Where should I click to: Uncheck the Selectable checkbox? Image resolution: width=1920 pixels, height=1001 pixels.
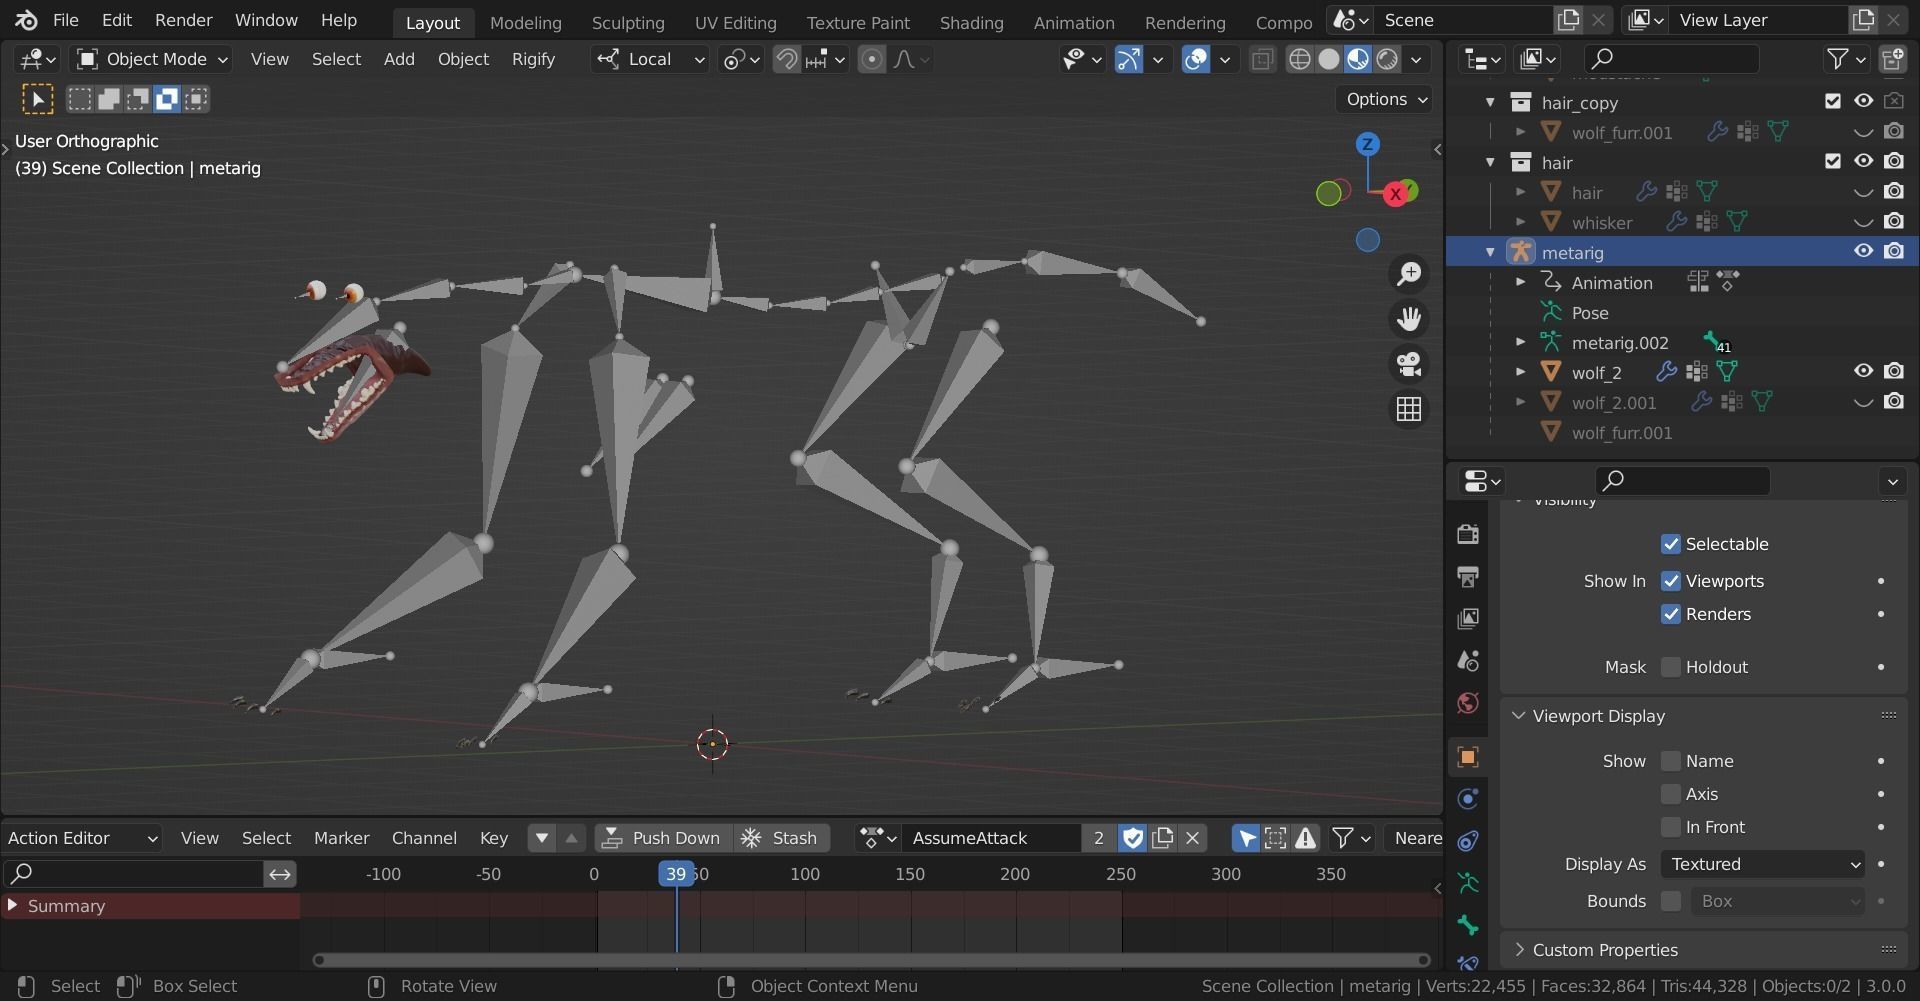click(1671, 544)
